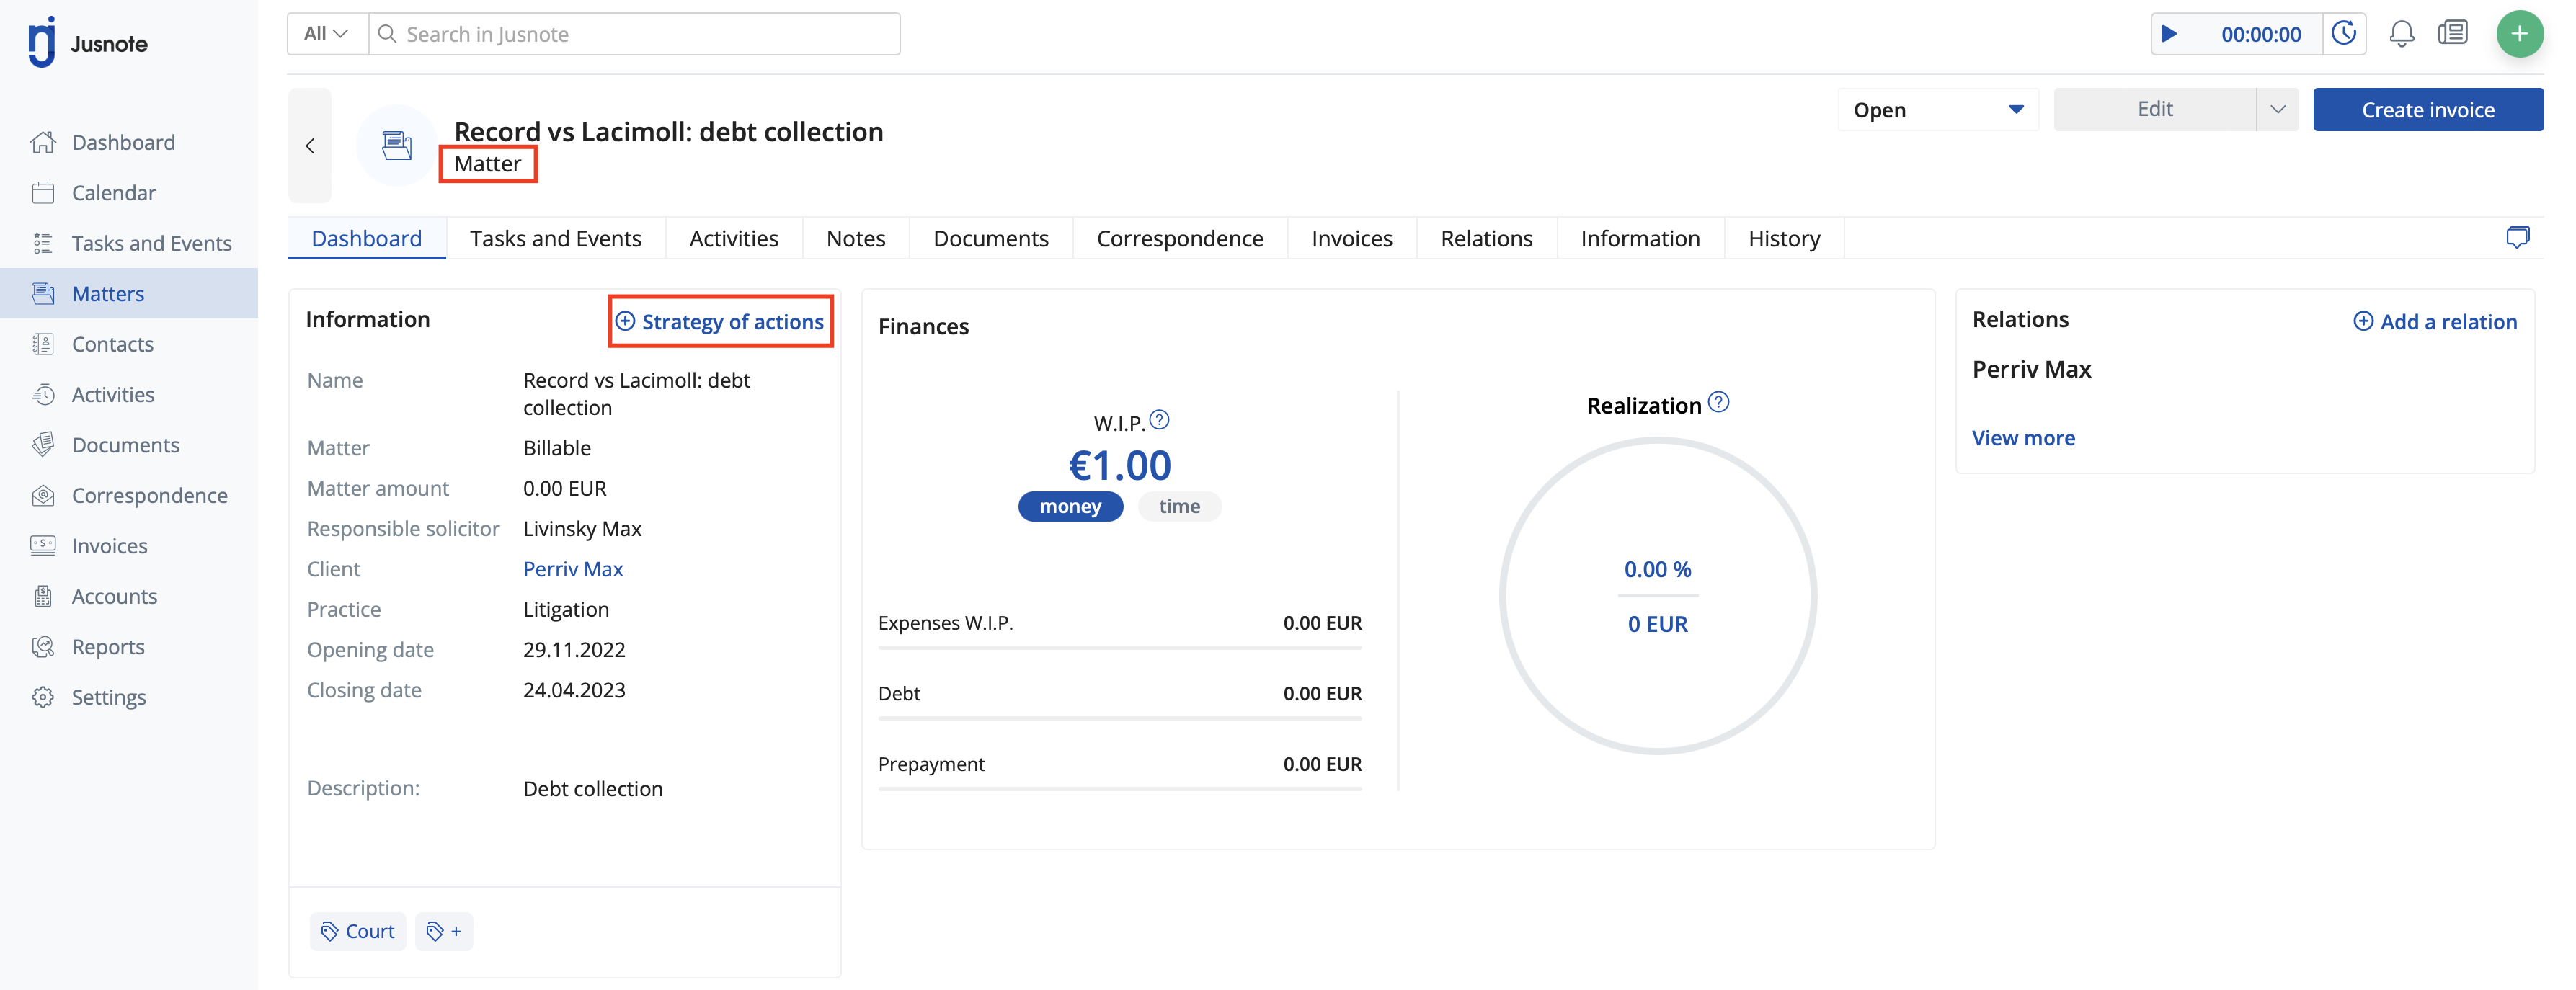
Task: Switch to the Documents tab
Action: 991,238
